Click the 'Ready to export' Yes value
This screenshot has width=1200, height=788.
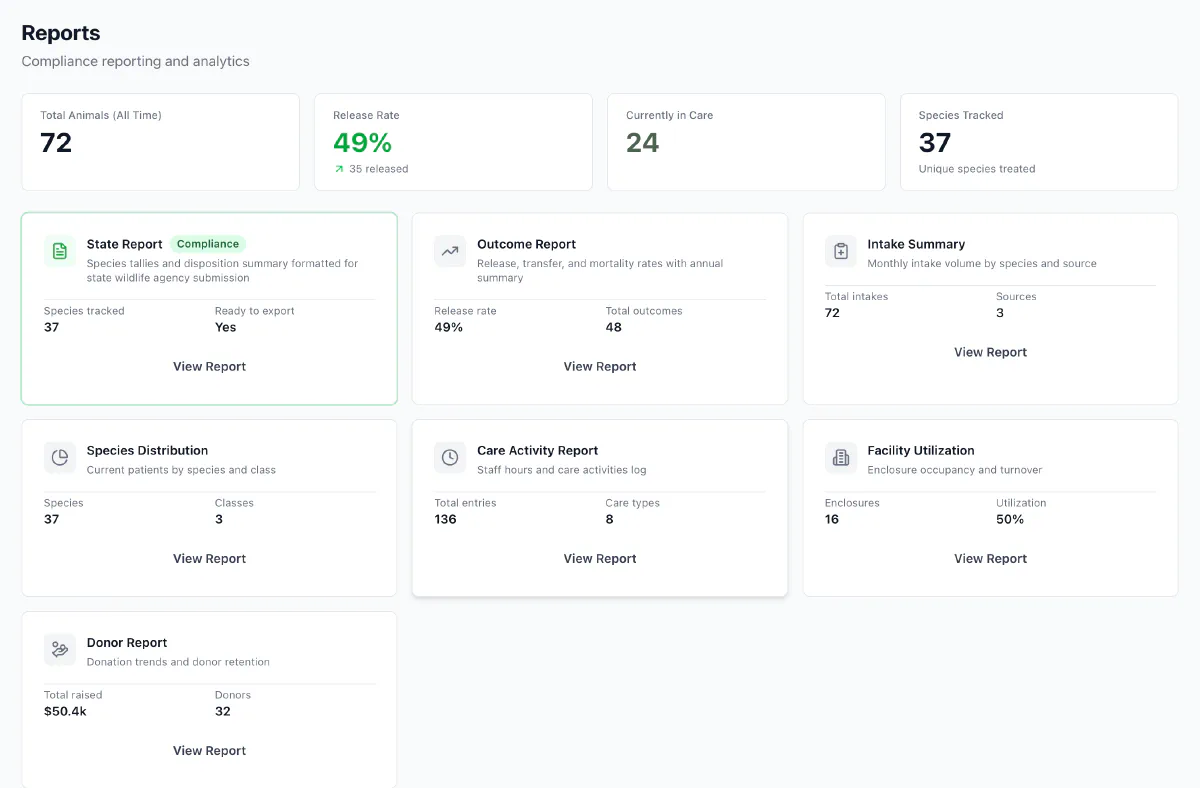coord(226,327)
